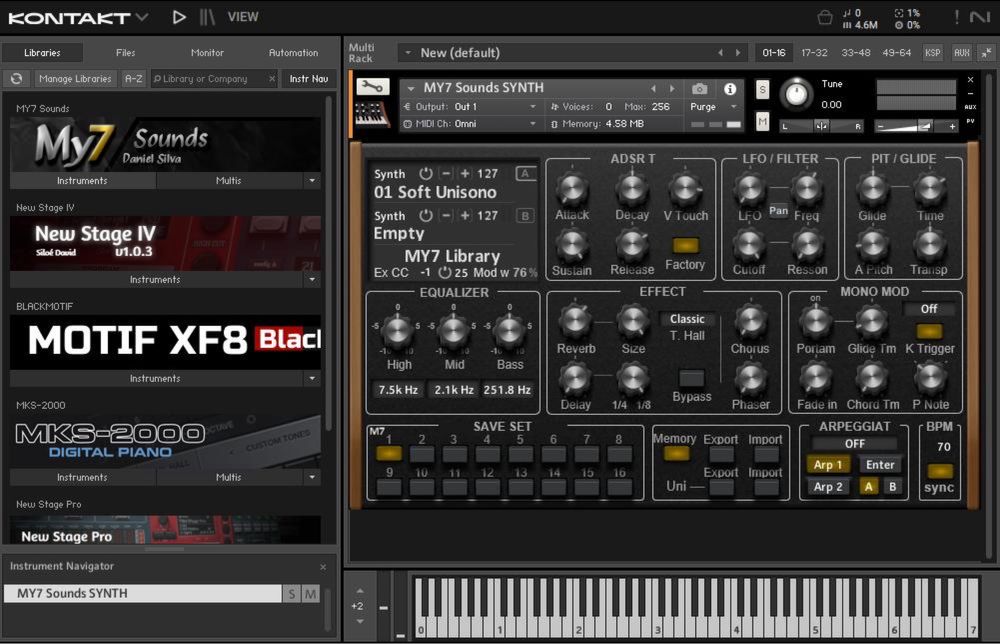
Task: Open the library browser view icon
Action: (x=207, y=17)
